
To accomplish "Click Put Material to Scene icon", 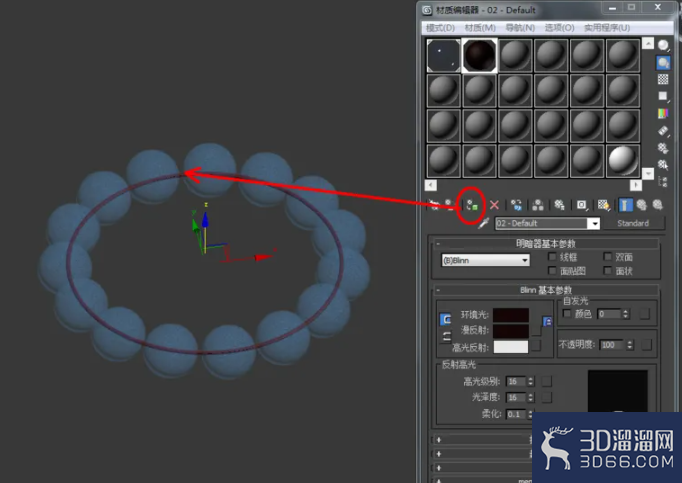I will (450, 205).
